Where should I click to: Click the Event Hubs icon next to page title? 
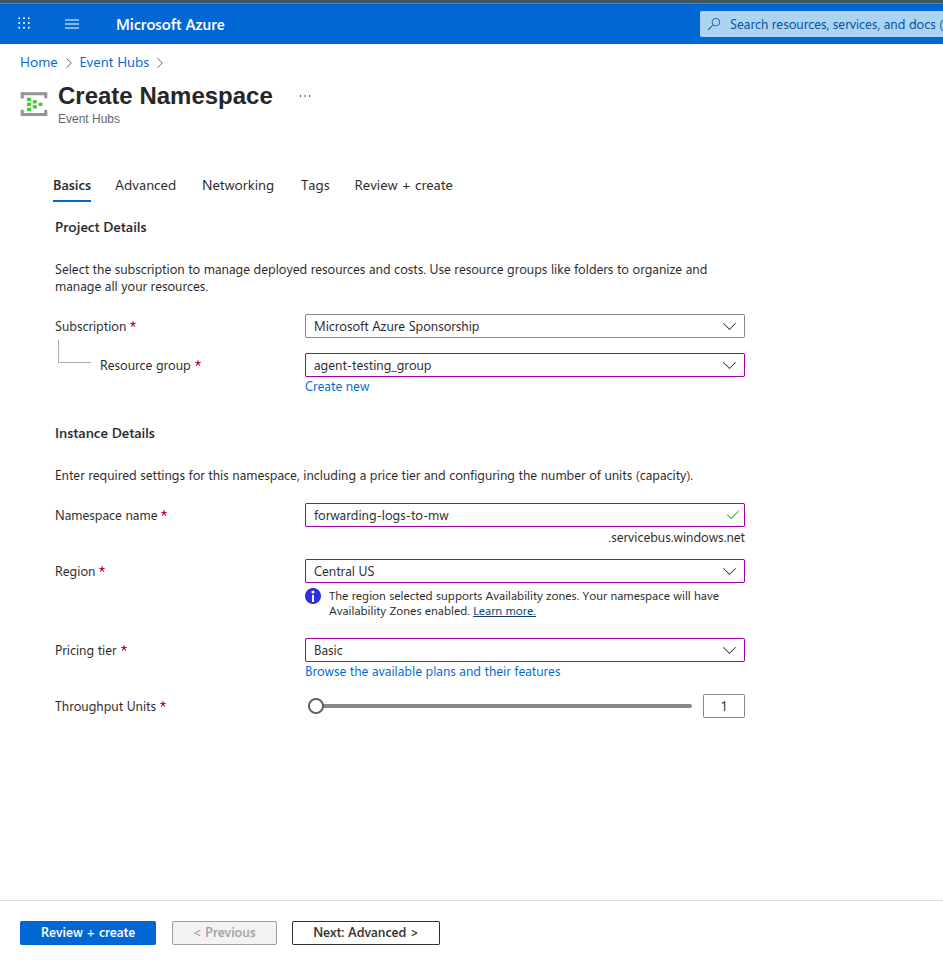tap(33, 103)
